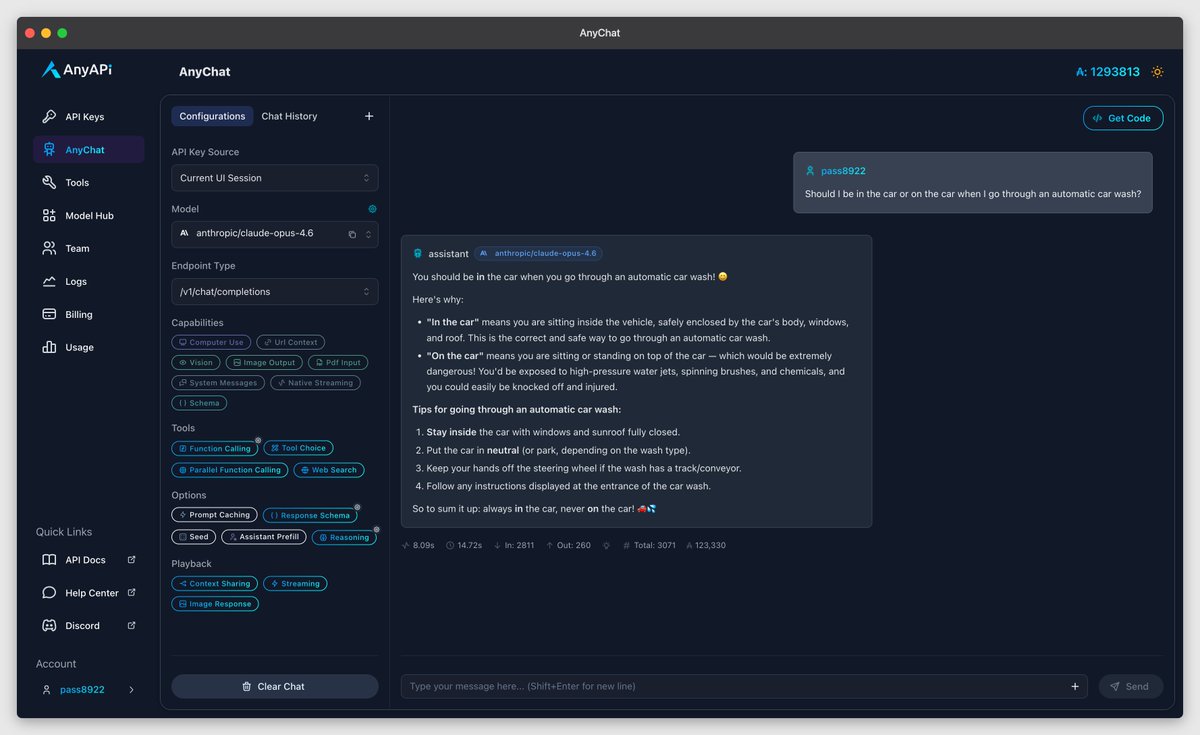The width and height of the screenshot is (1200, 735).
Task: Toggle the Prompt Caching option
Action: [214, 515]
